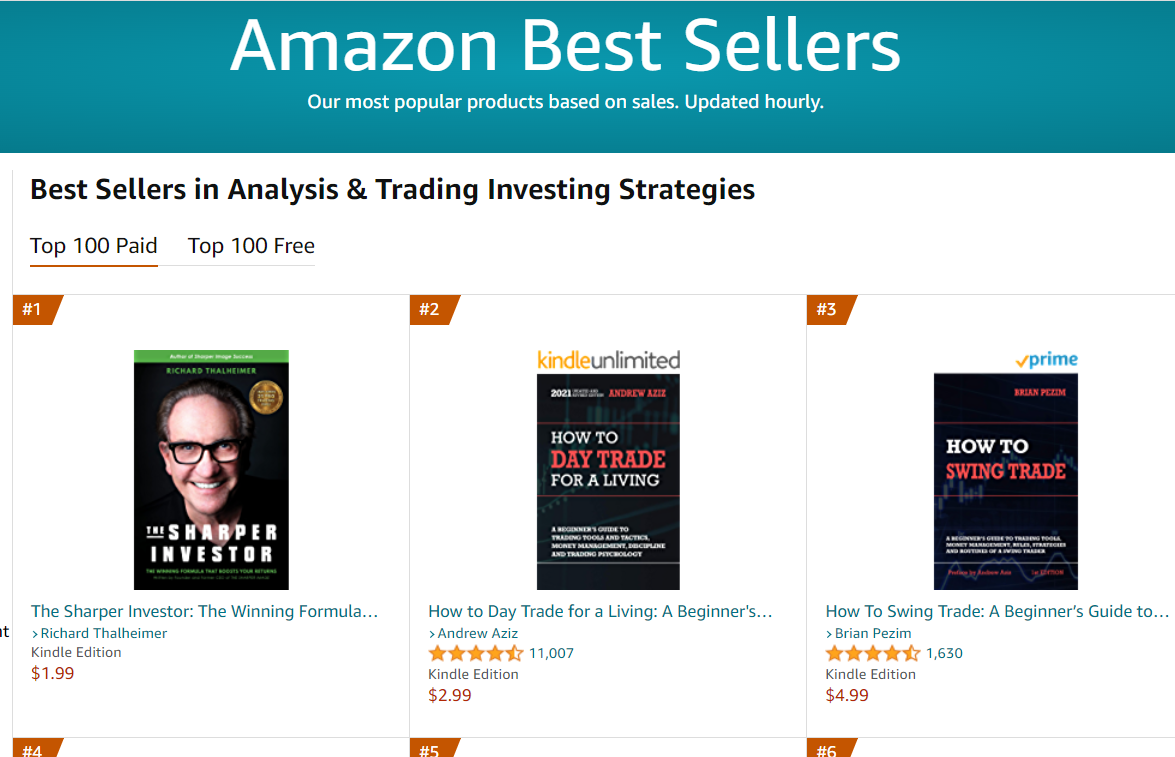Select the Top 100 Paid tab

94,246
